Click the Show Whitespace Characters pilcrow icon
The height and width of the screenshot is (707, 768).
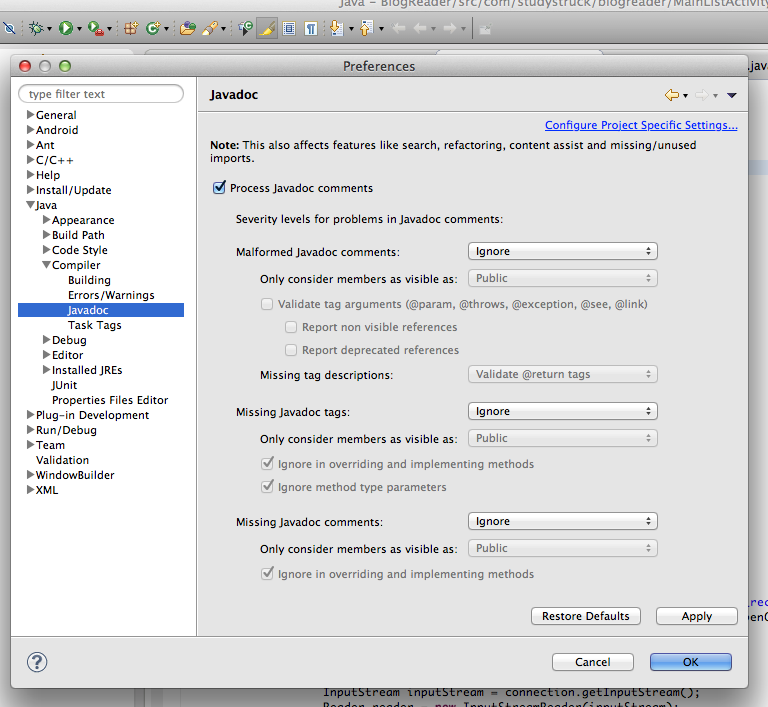(x=311, y=29)
